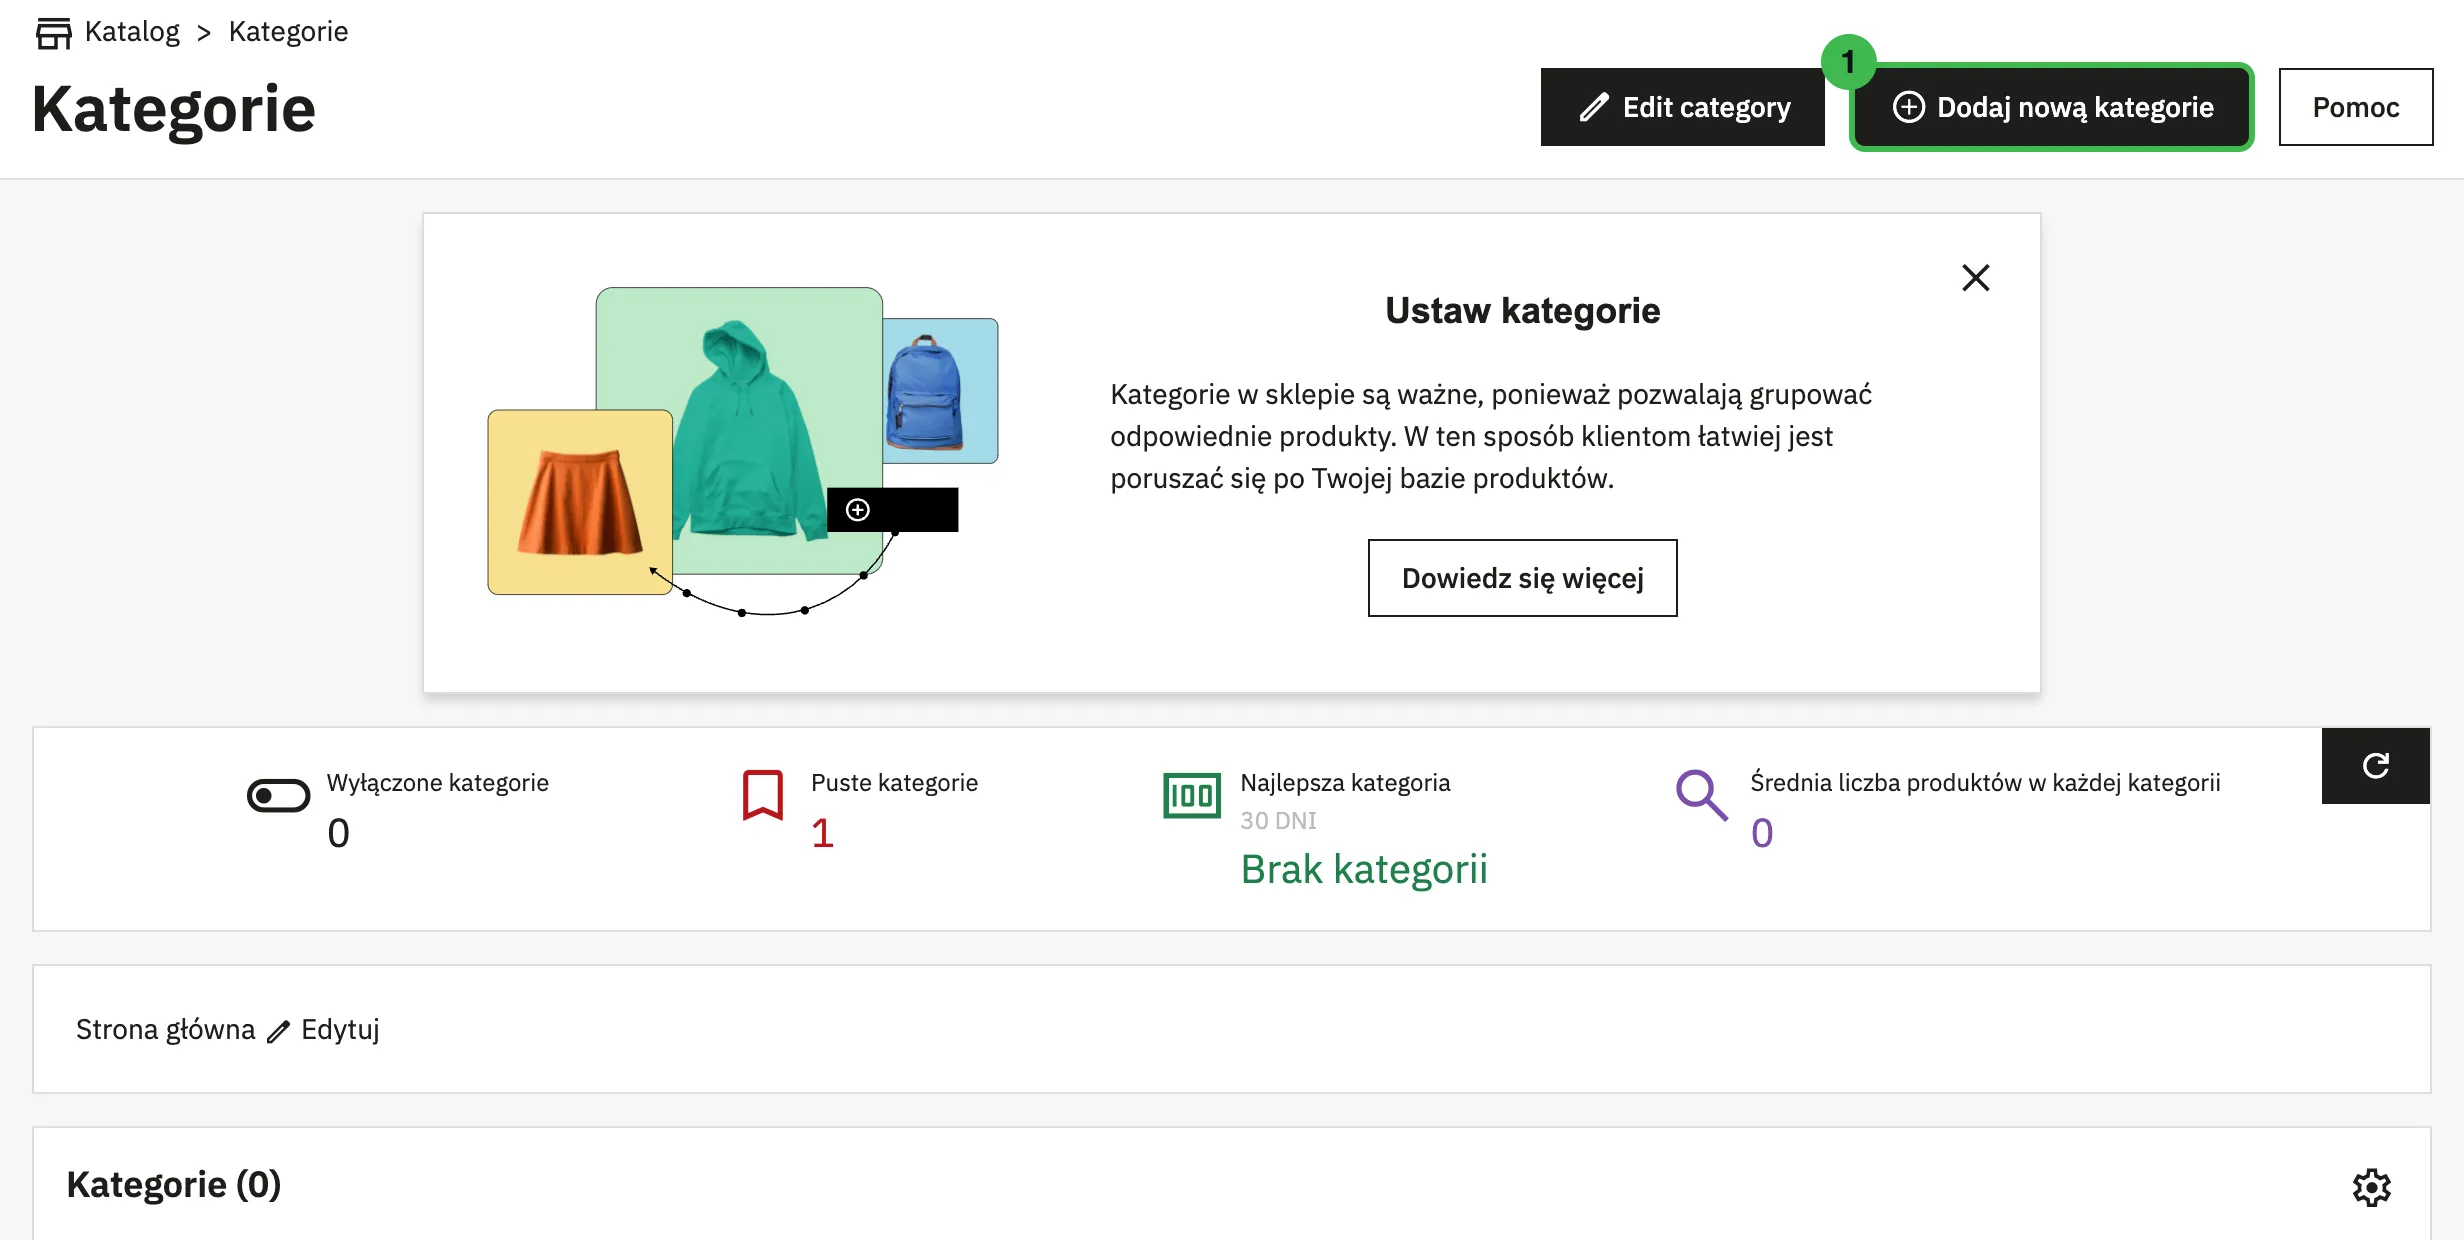The width and height of the screenshot is (2464, 1240).
Task: Click the Średnia liczba produktów value 0
Action: tap(1762, 833)
